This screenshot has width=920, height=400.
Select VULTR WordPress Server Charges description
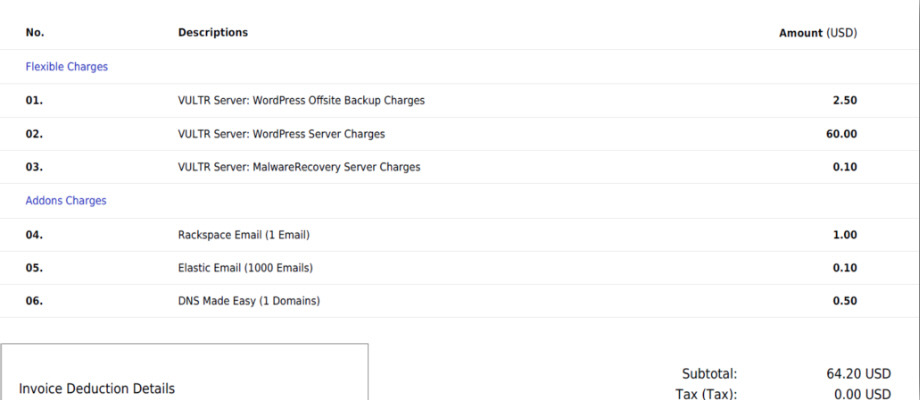coord(281,134)
